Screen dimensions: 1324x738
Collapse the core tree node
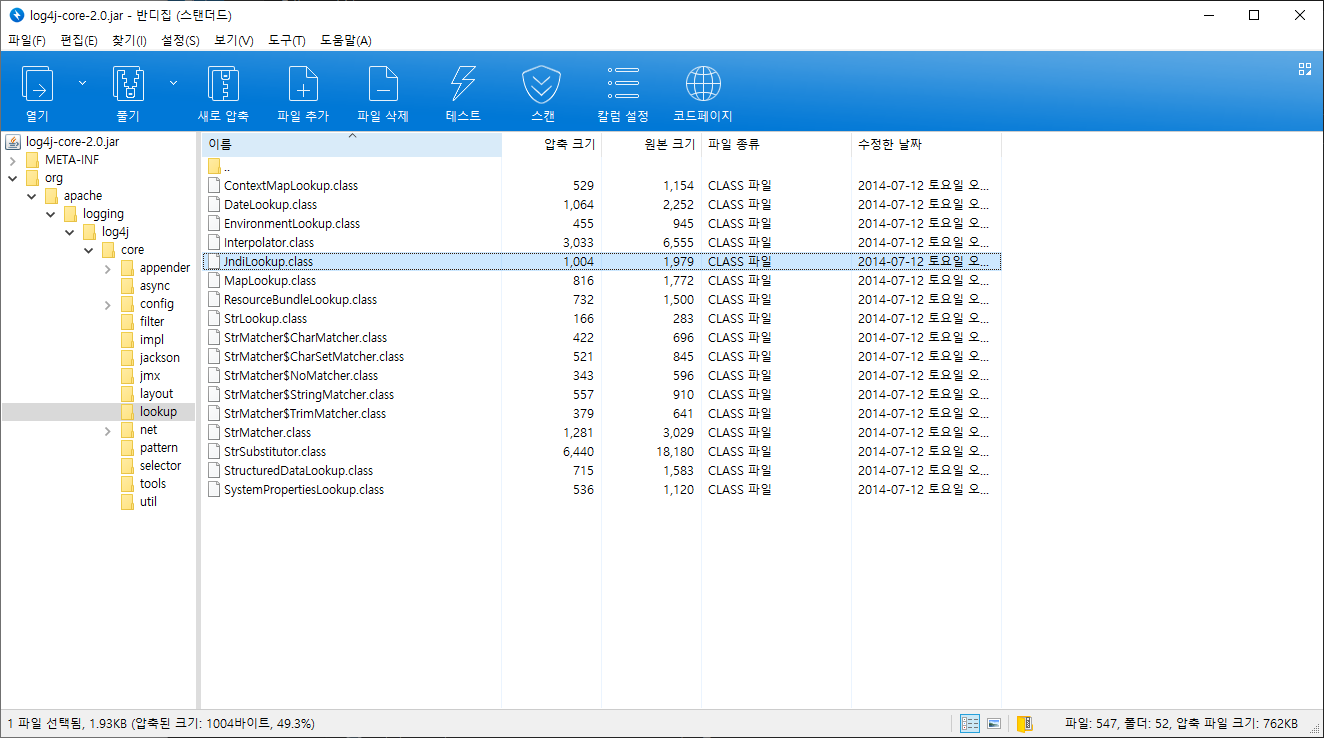click(x=88, y=250)
